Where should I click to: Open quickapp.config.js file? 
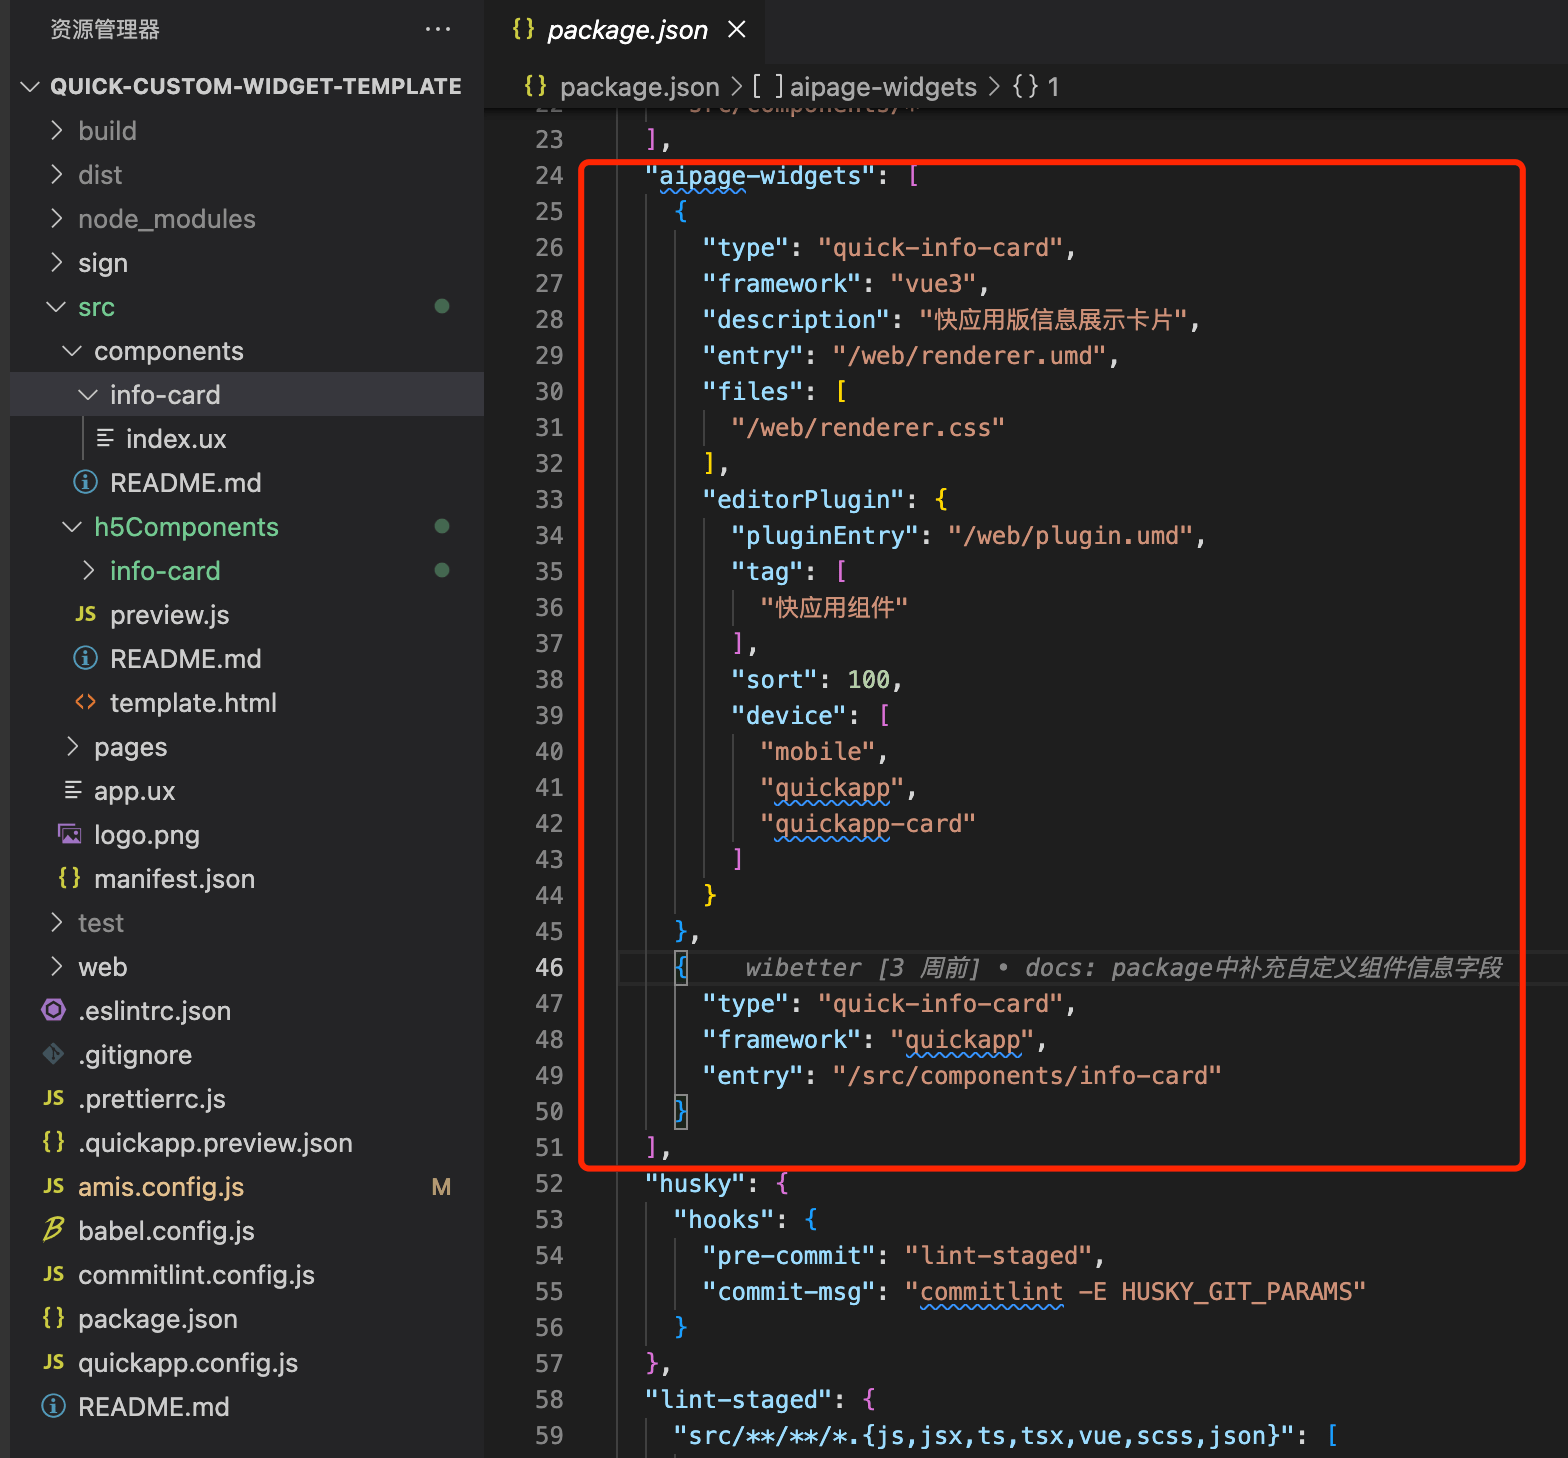click(x=188, y=1363)
